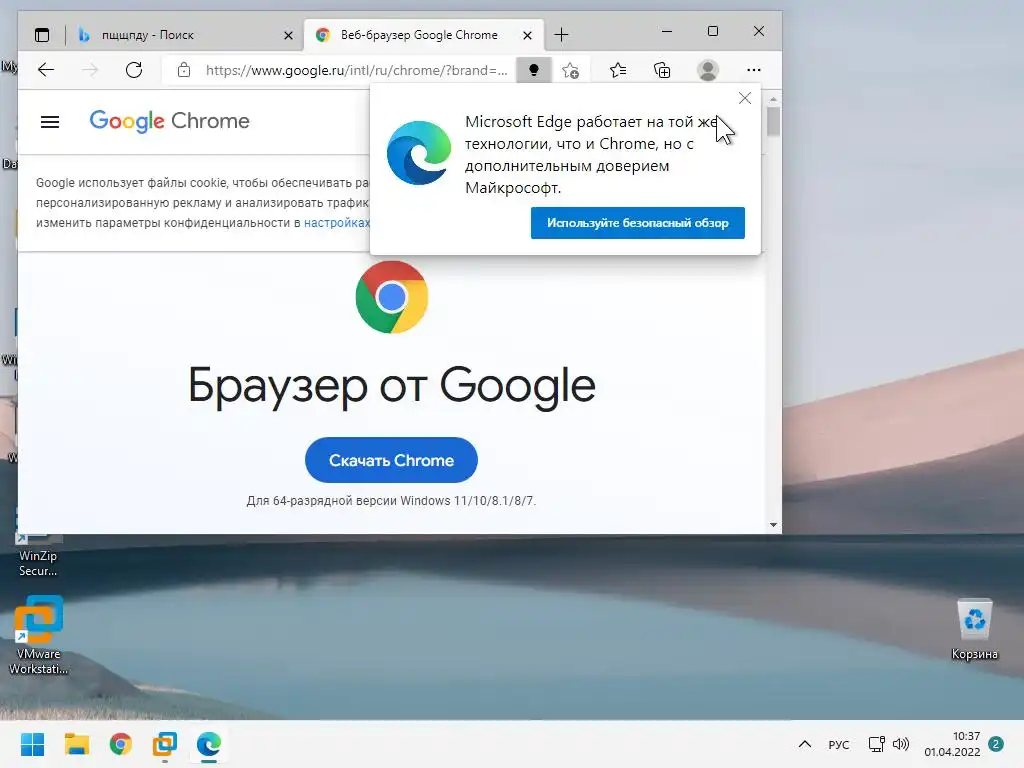The height and width of the screenshot is (768, 1024).
Task: Click 'Для 64-разрядной версии Windows' note
Action: (391, 501)
